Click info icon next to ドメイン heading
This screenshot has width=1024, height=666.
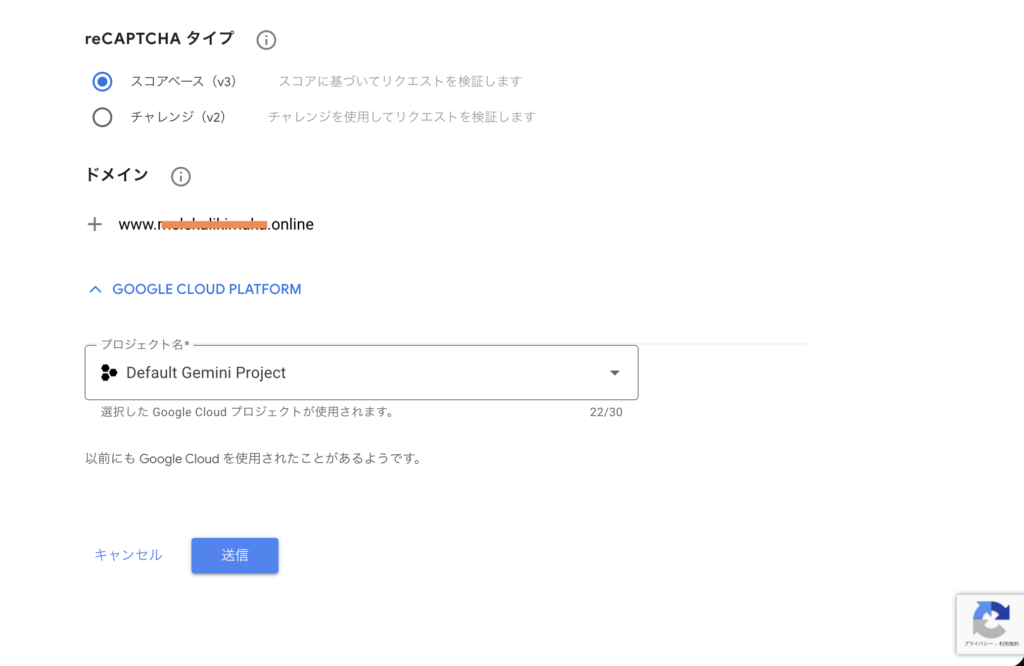click(181, 177)
